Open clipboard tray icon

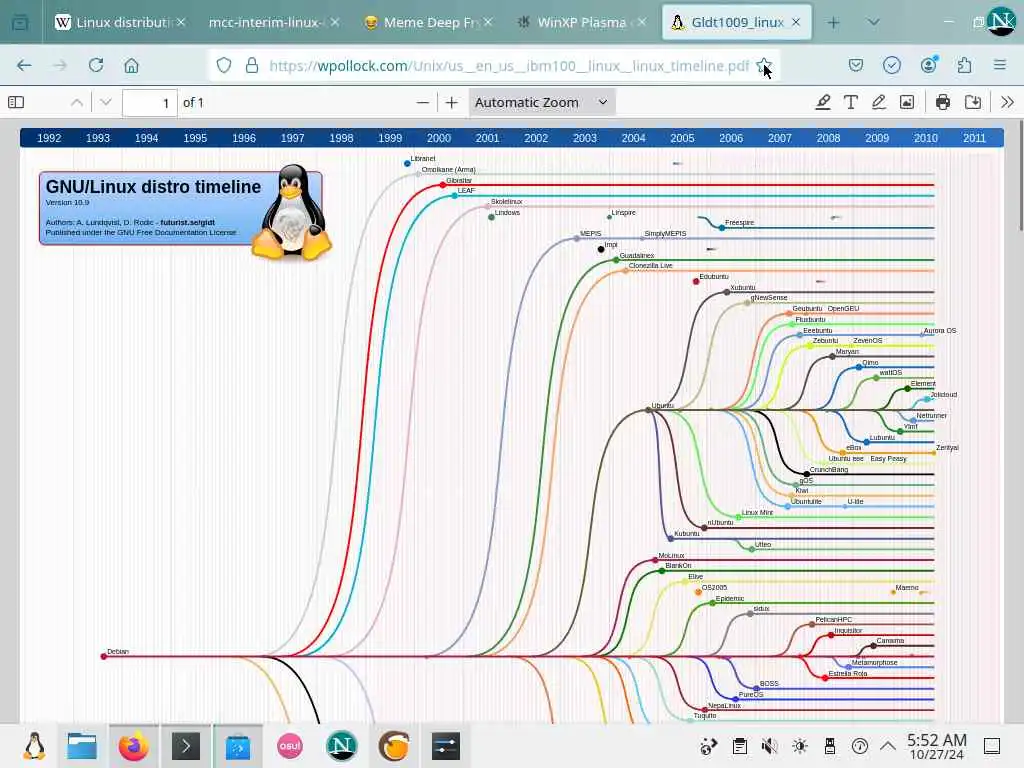point(739,746)
